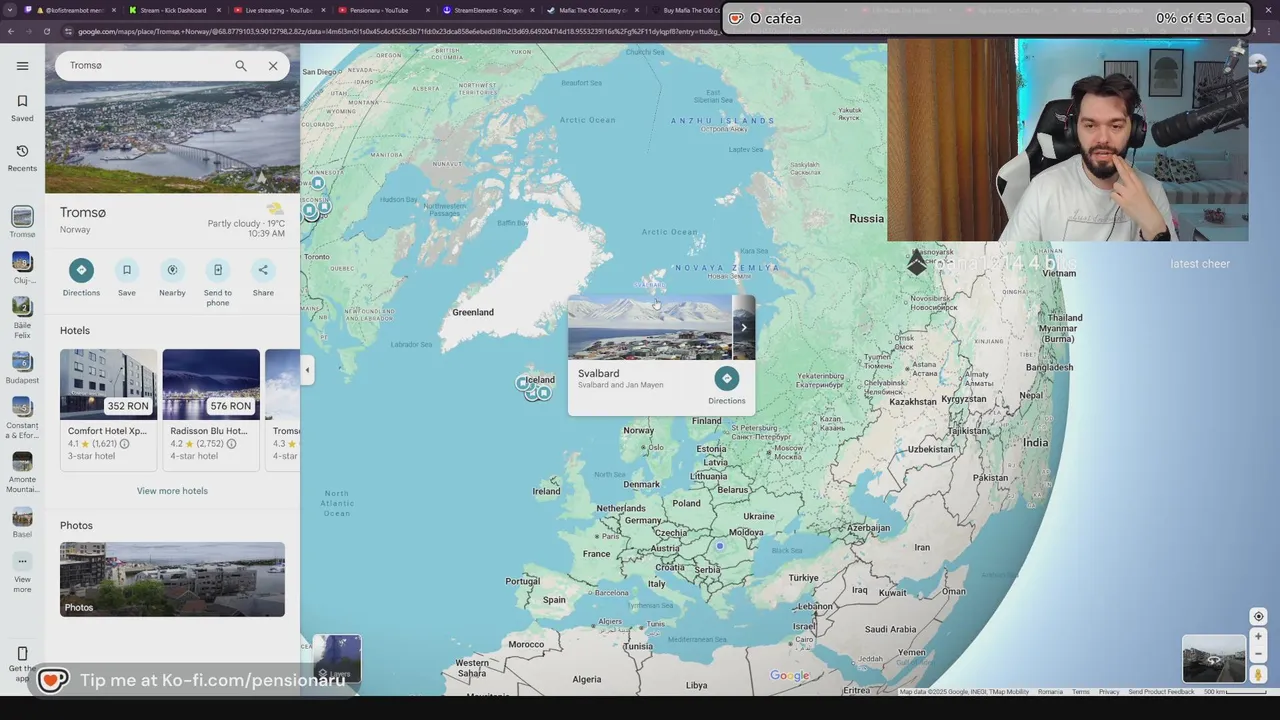Toggle the map Layers button
The height and width of the screenshot is (720, 1280).
coord(337,658)
